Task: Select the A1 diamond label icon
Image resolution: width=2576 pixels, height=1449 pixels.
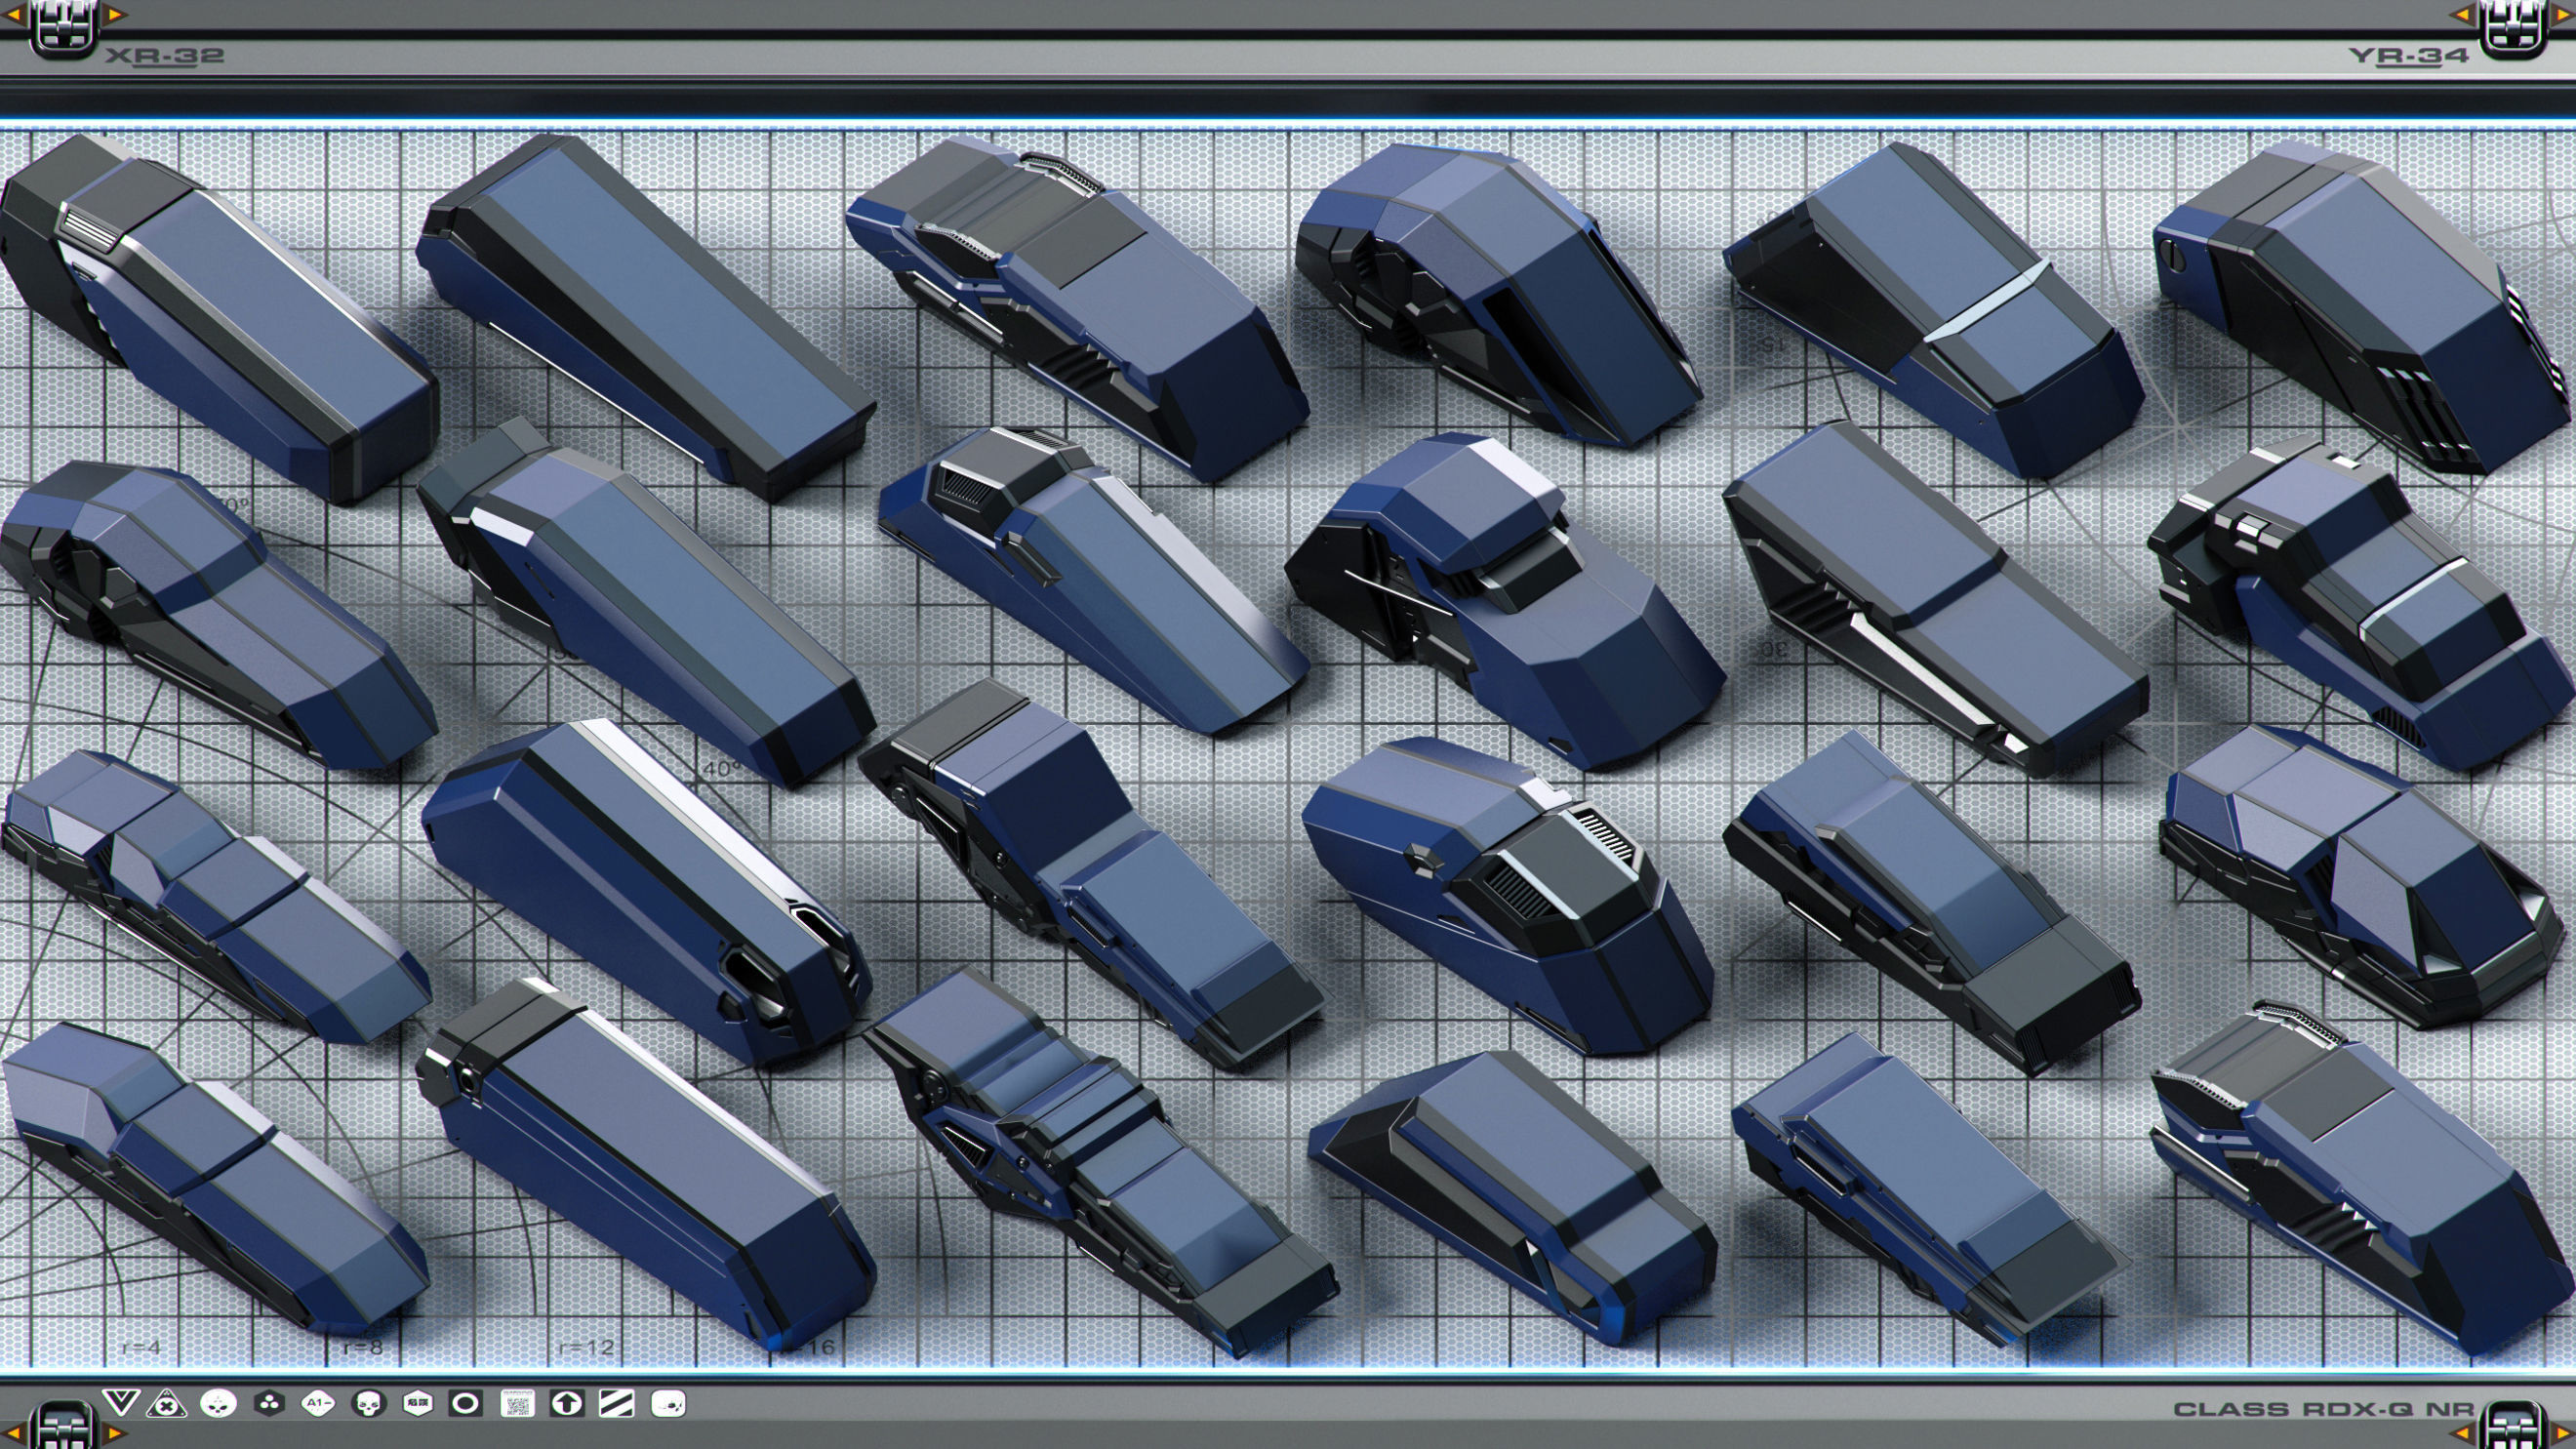Action: point(318,1404)
